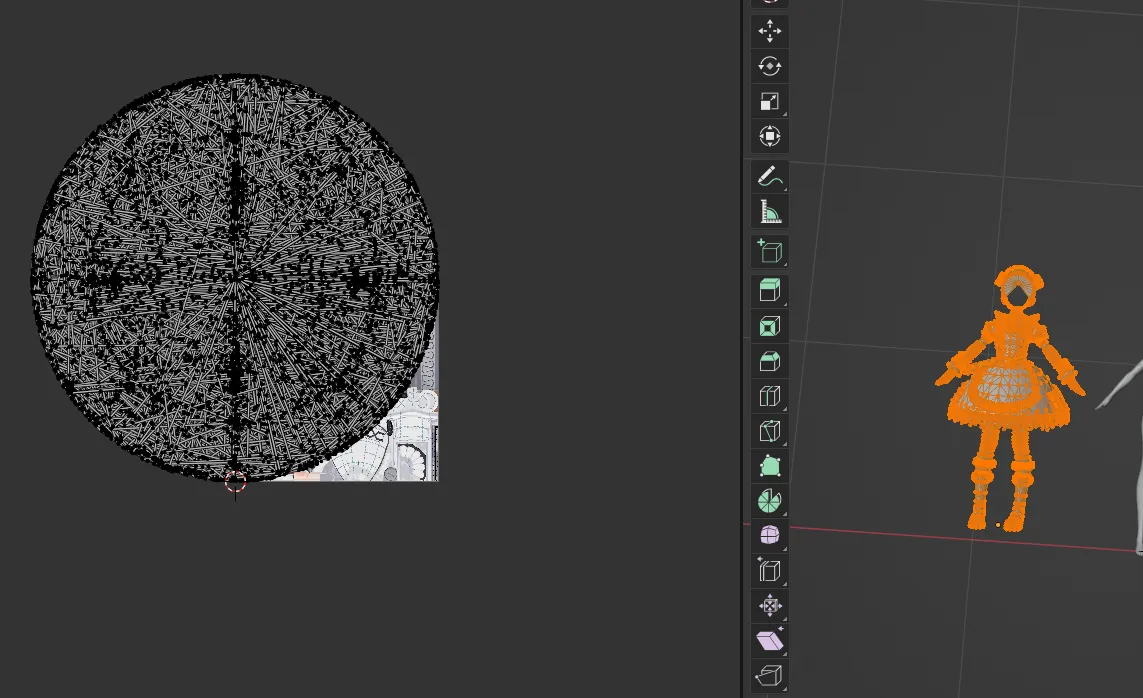The height and width of the screenshot is (698, 1143).
Task: Select the Measure ruler tool
Action: [x=770, y=212]
